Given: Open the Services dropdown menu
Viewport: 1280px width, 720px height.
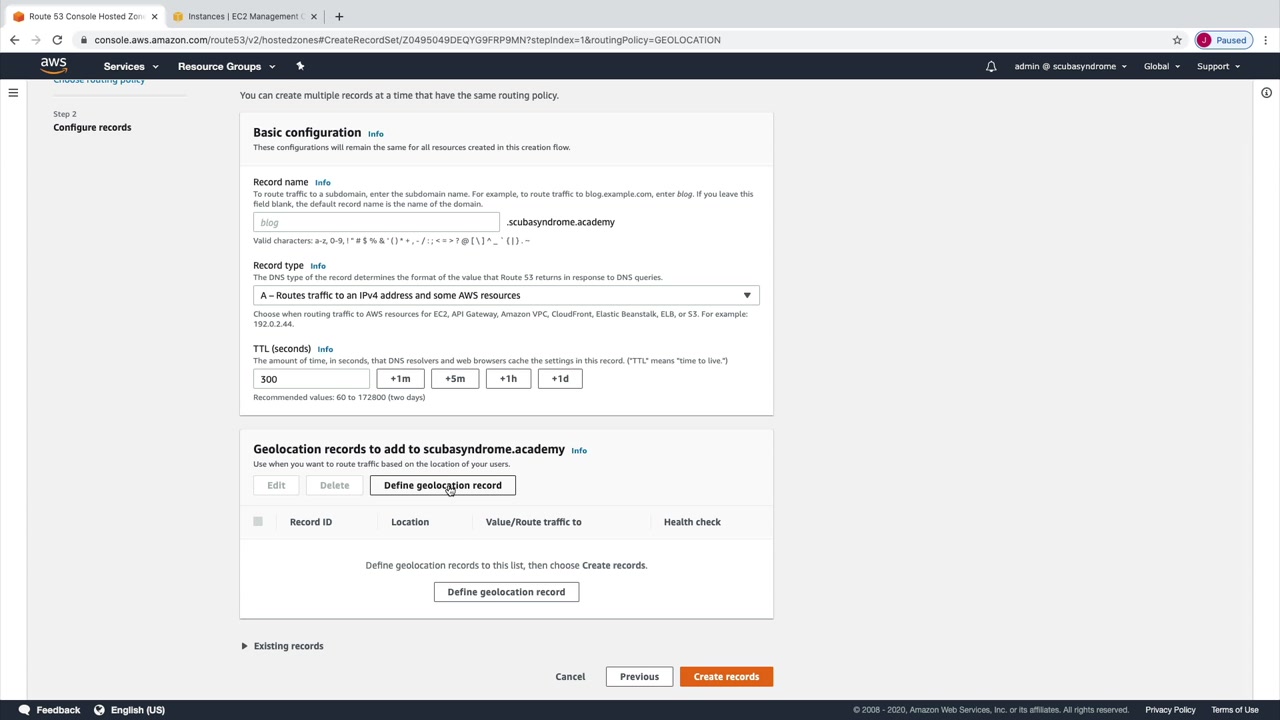Looking at the screenshot, I should tap(131, 66).
